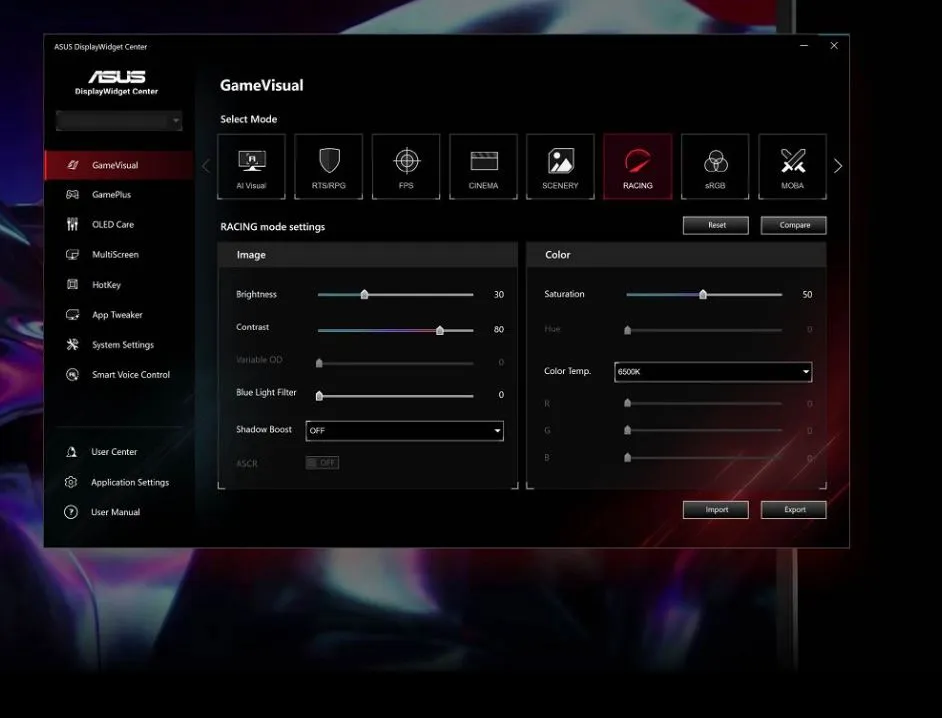Click the Export button
The height and width of the screenshot is (718, 942).
(794, 510)
